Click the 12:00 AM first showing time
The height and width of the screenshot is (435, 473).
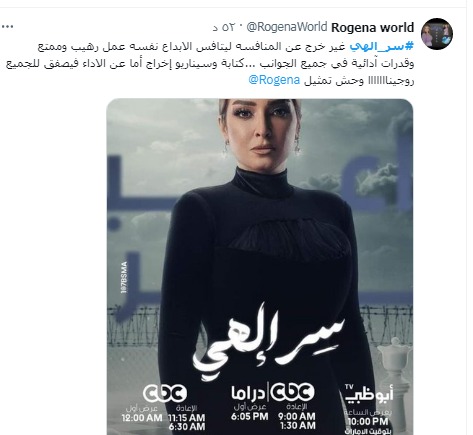[142, 418]
